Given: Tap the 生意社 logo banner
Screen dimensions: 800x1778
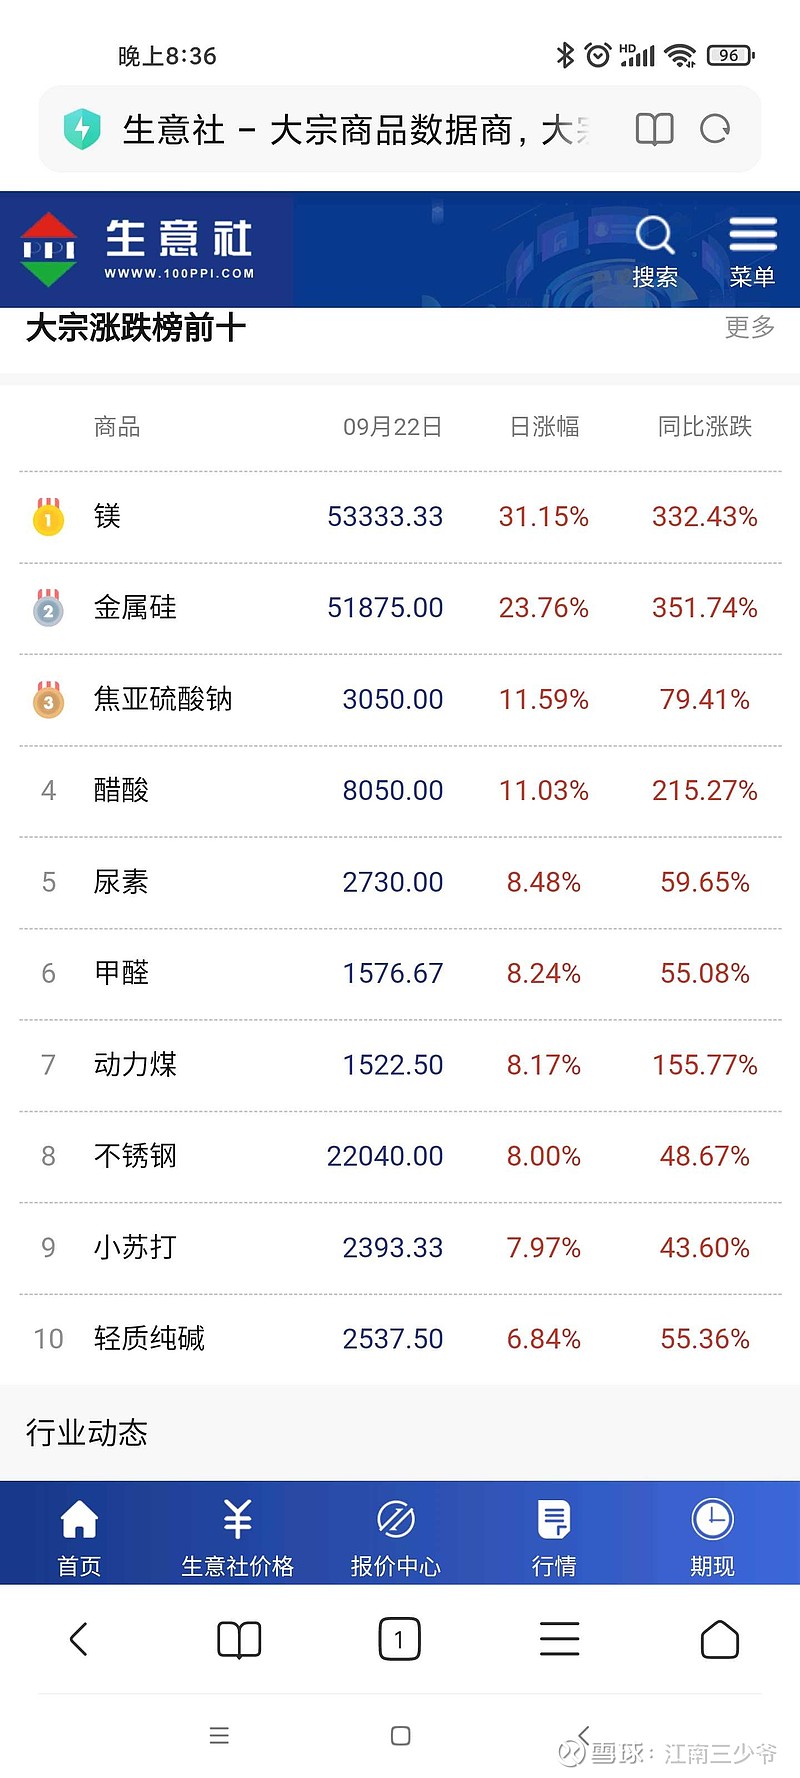Looking at the screenshot, I should (x=138, y=248).
